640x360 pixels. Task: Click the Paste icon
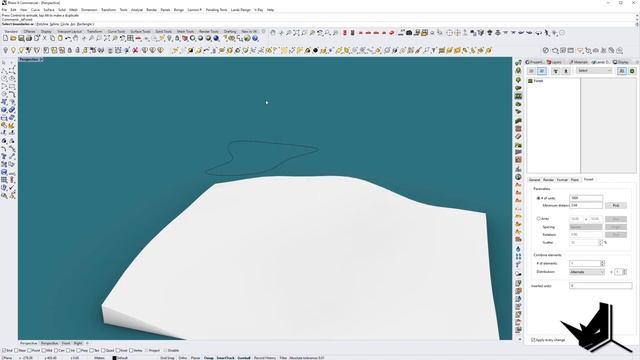[x=60, y=38]
